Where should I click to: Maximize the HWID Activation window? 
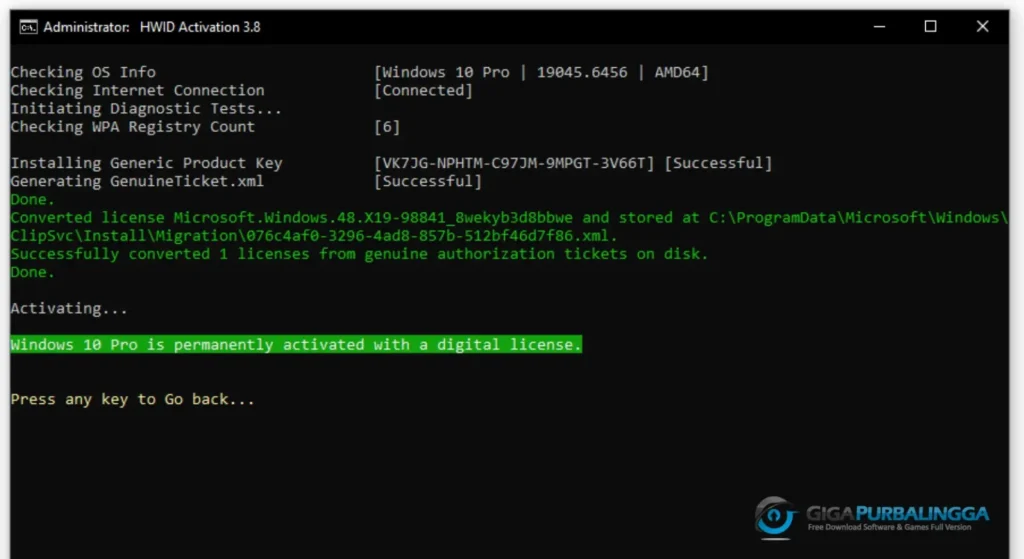click(x=931, y=27)
